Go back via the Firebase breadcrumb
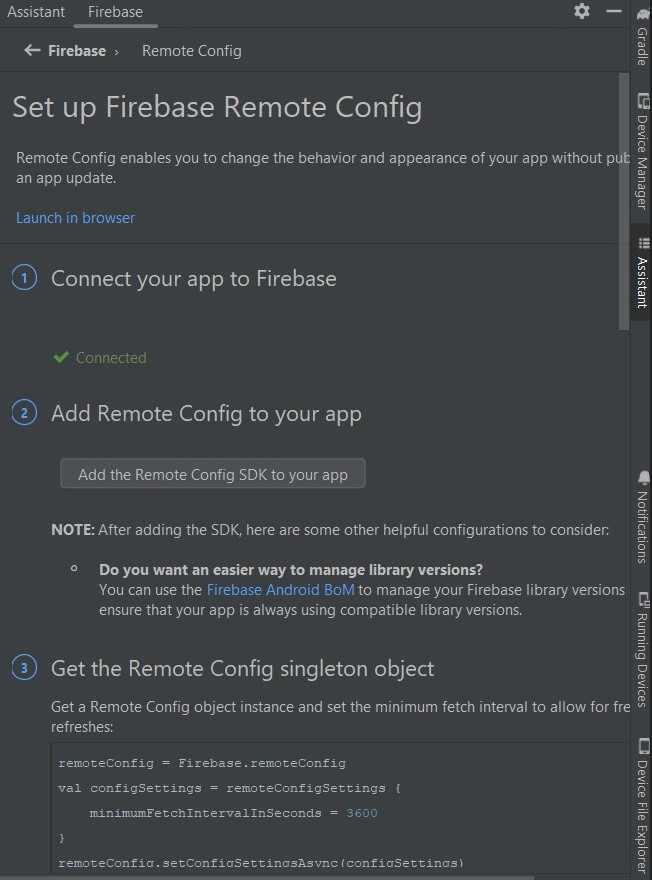 (x=77, y=50)
